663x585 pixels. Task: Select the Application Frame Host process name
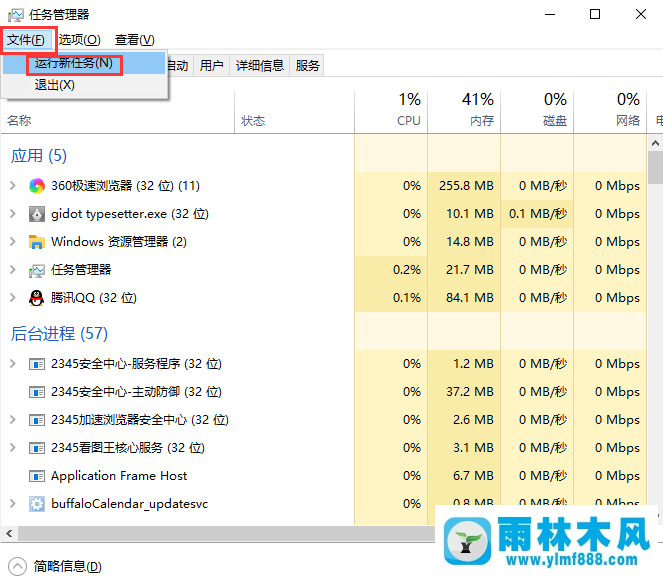tap(119, 476)
